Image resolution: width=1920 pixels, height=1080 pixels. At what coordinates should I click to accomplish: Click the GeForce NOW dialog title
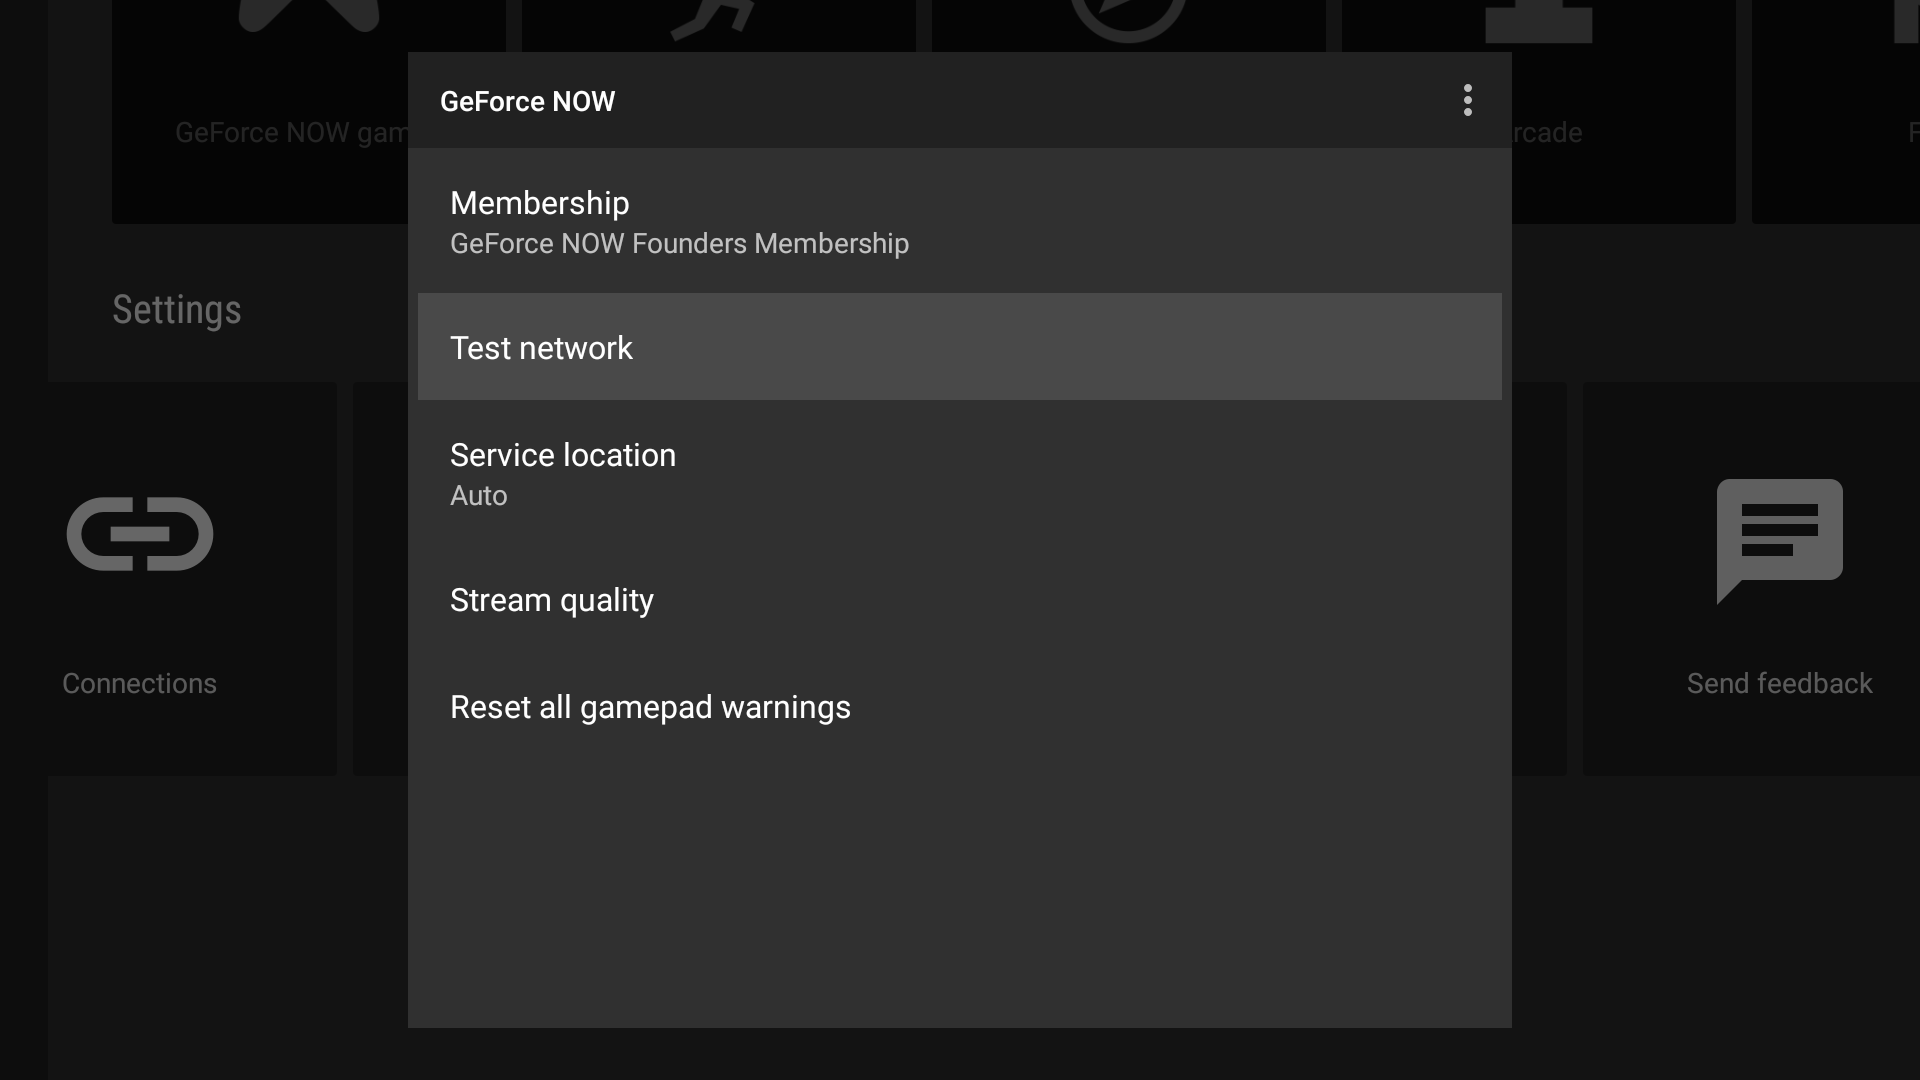coord(527,101)
